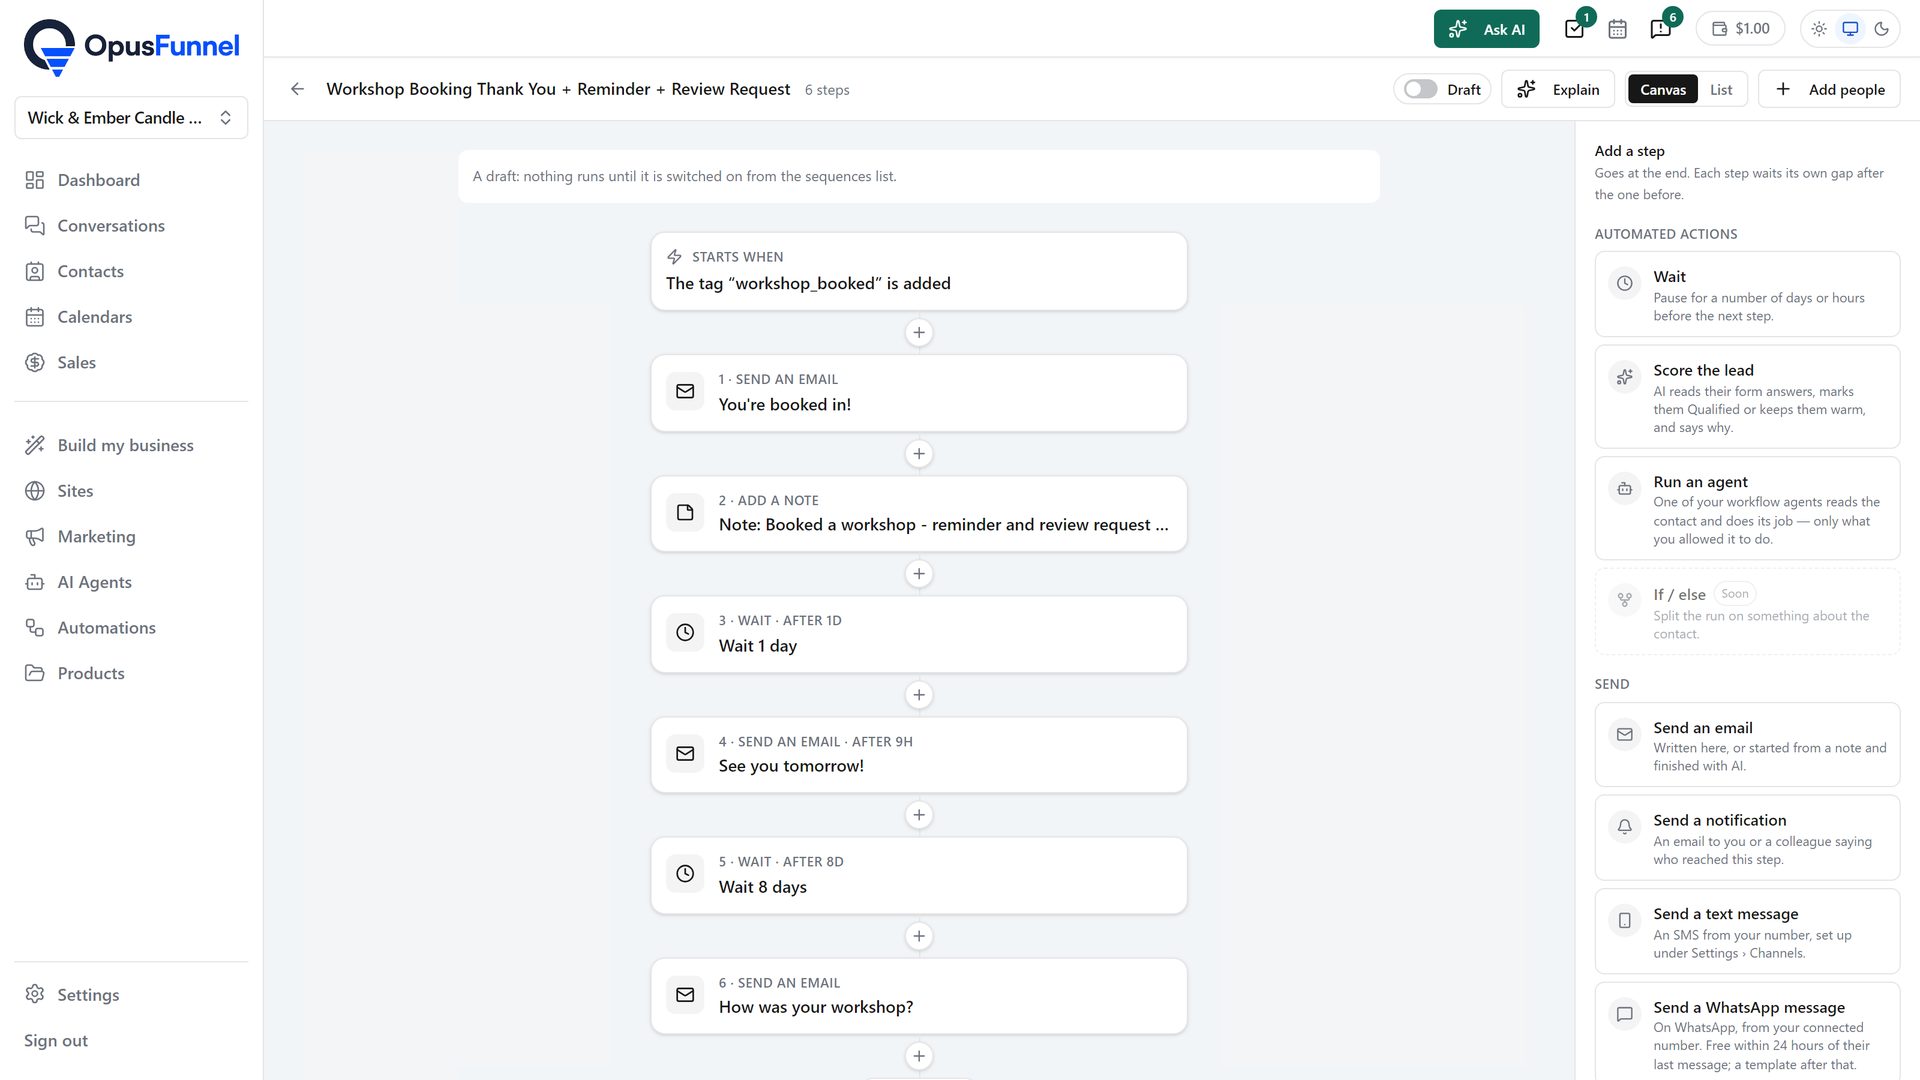1920x1080 pixels.
Task: Open Settings in sidebar
Action: [x=131, y=995]
